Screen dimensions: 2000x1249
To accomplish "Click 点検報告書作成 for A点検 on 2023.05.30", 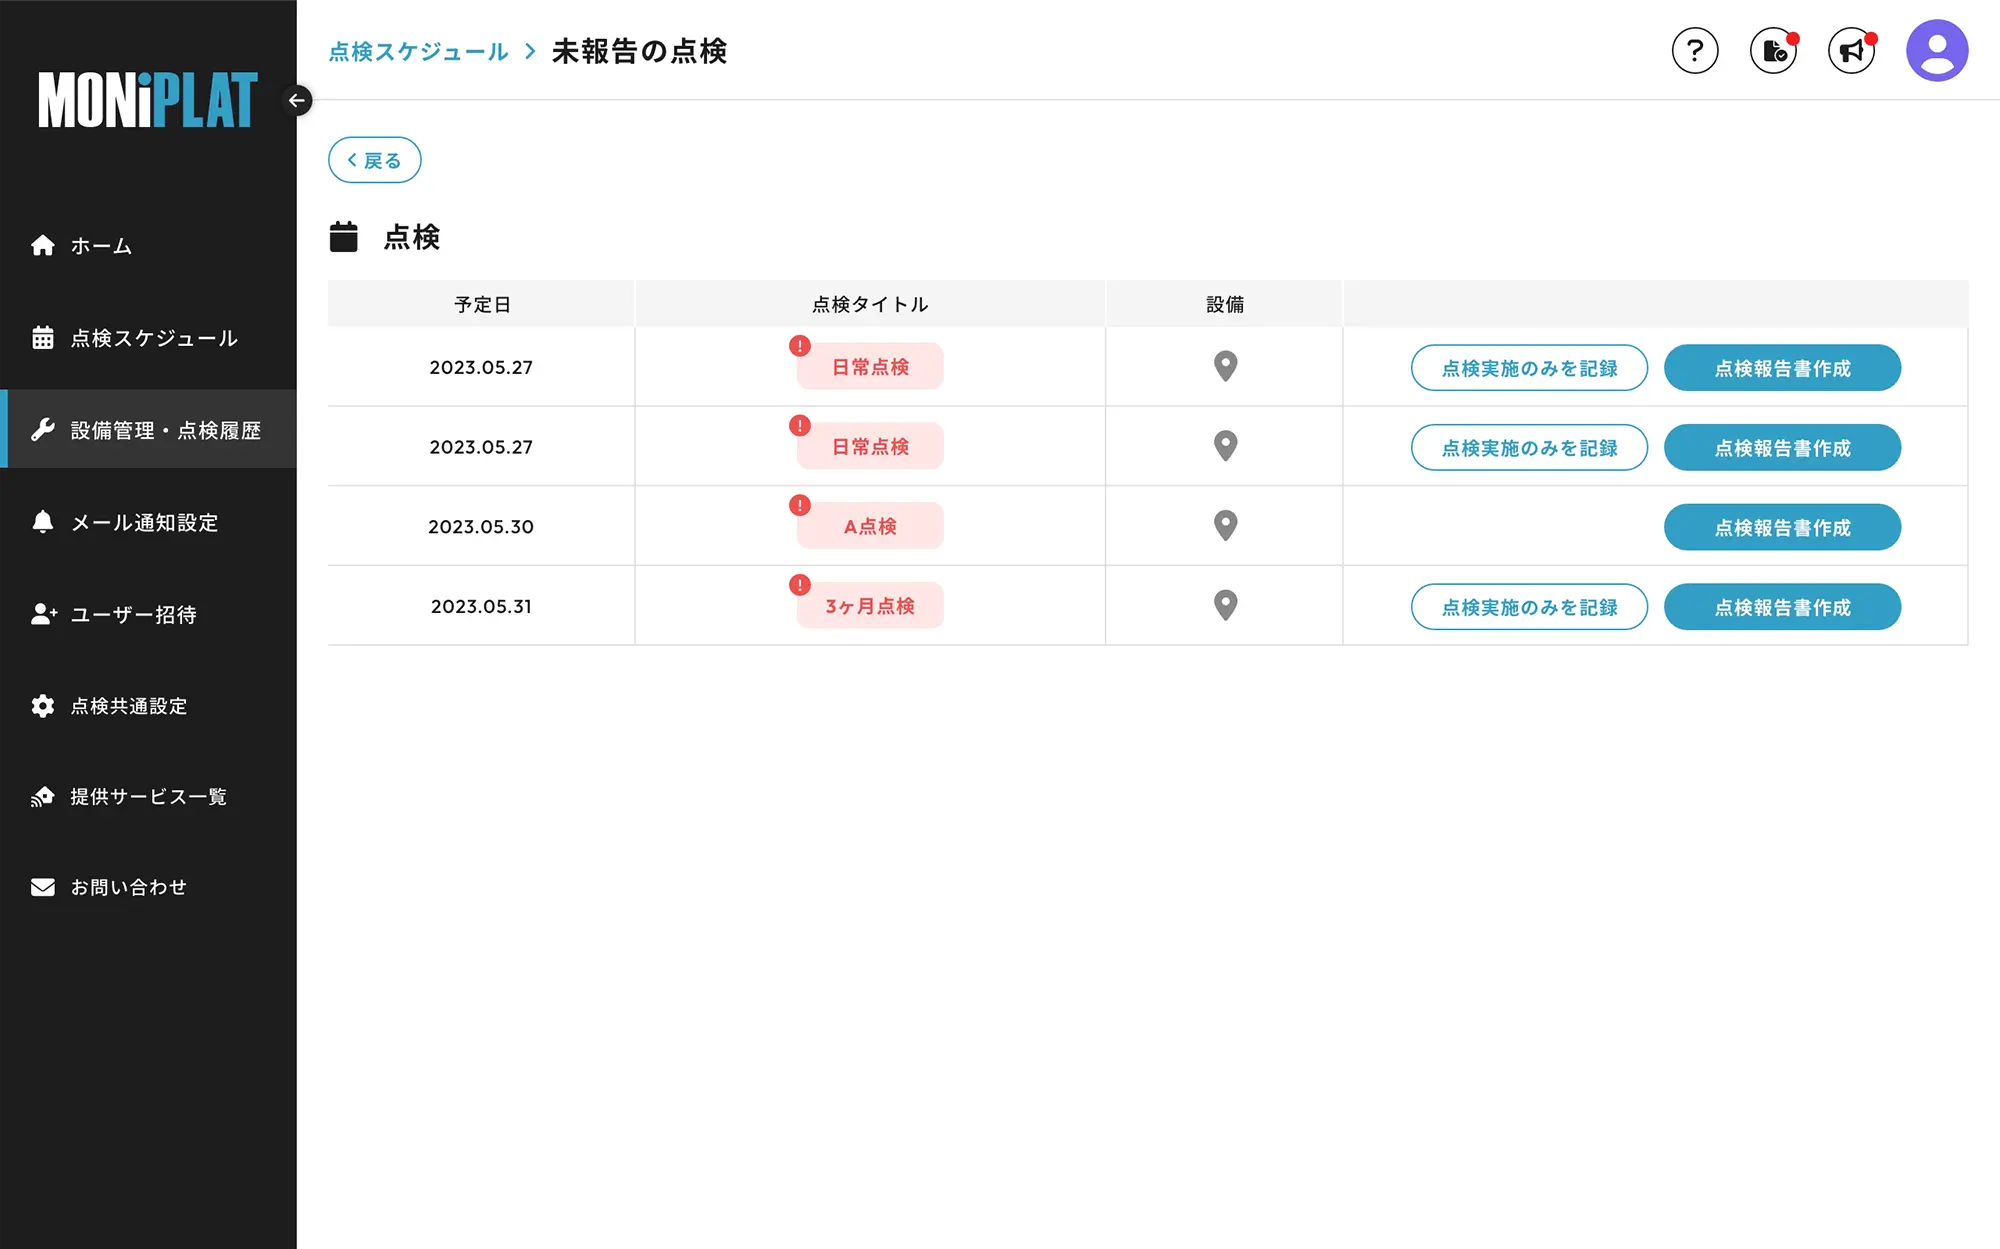I will point(1782,527).
